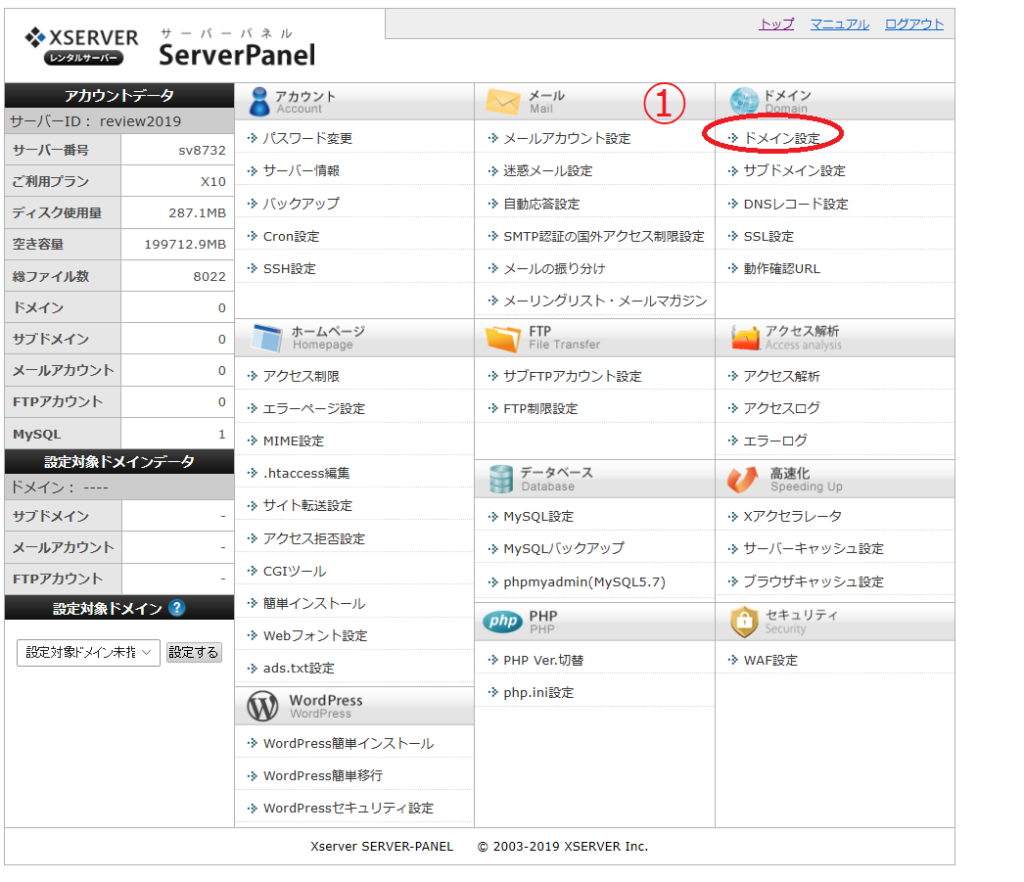Click the XSERVER logo

[82, 46]
